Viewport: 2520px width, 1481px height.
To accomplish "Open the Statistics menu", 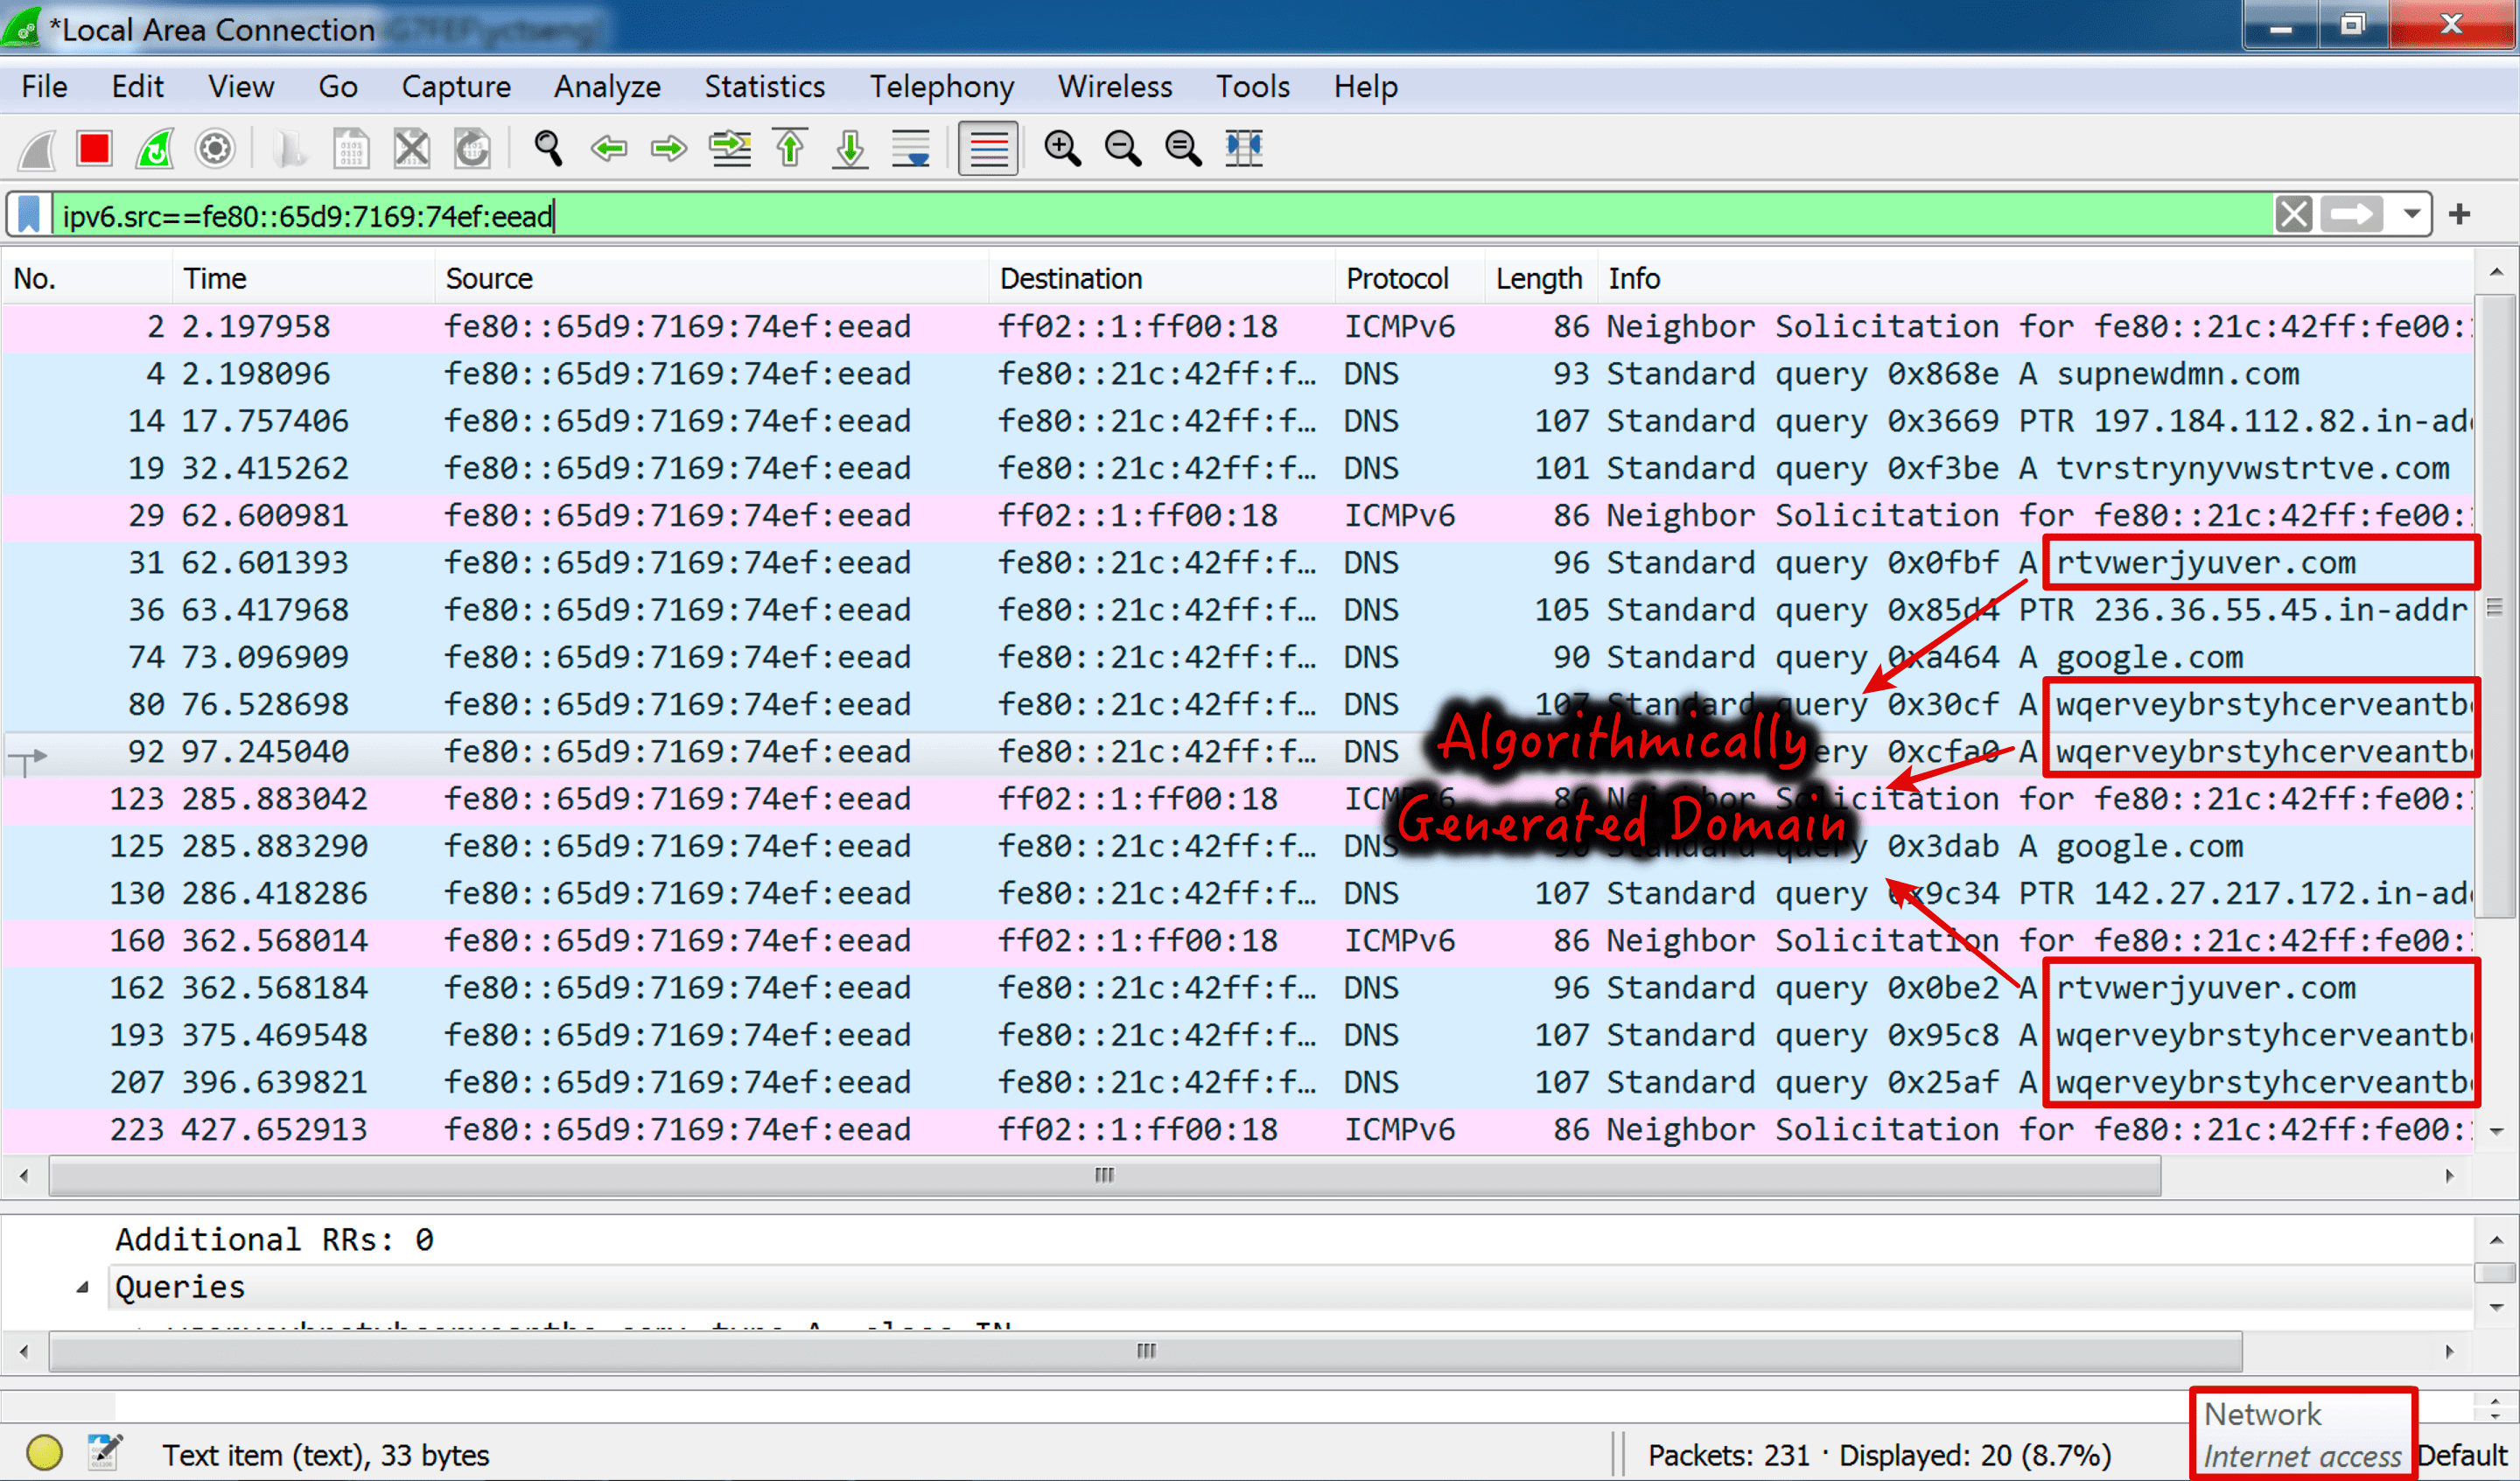I will (x=764, y=86).
